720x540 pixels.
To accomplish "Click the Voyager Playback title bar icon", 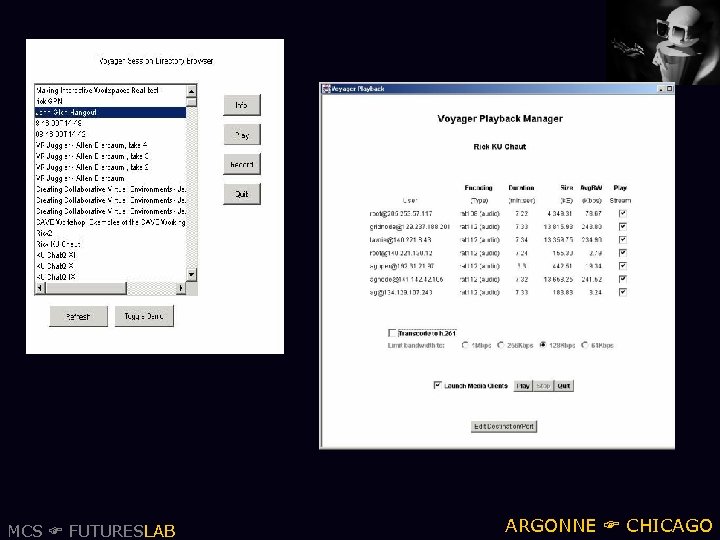I will click(326, 89).
